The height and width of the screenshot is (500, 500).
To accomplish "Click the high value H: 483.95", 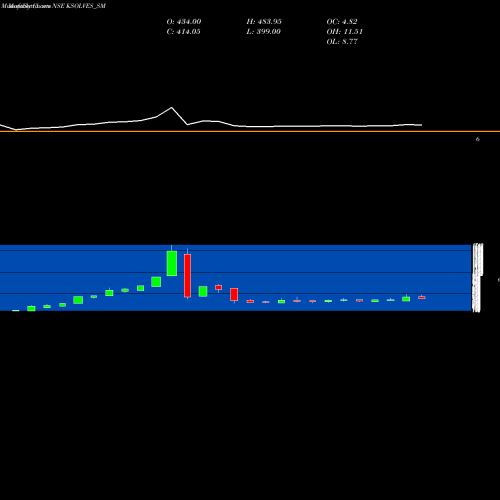I will pyautogui.click(x=264, y=21).
